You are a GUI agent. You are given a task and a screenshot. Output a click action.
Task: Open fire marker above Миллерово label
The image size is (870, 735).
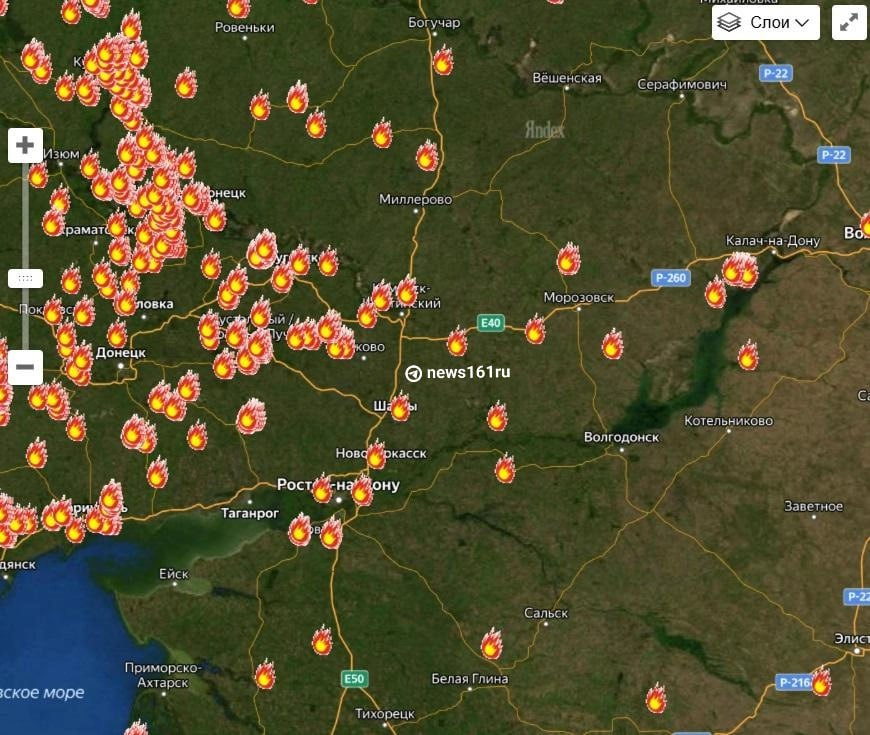[427, 156]
